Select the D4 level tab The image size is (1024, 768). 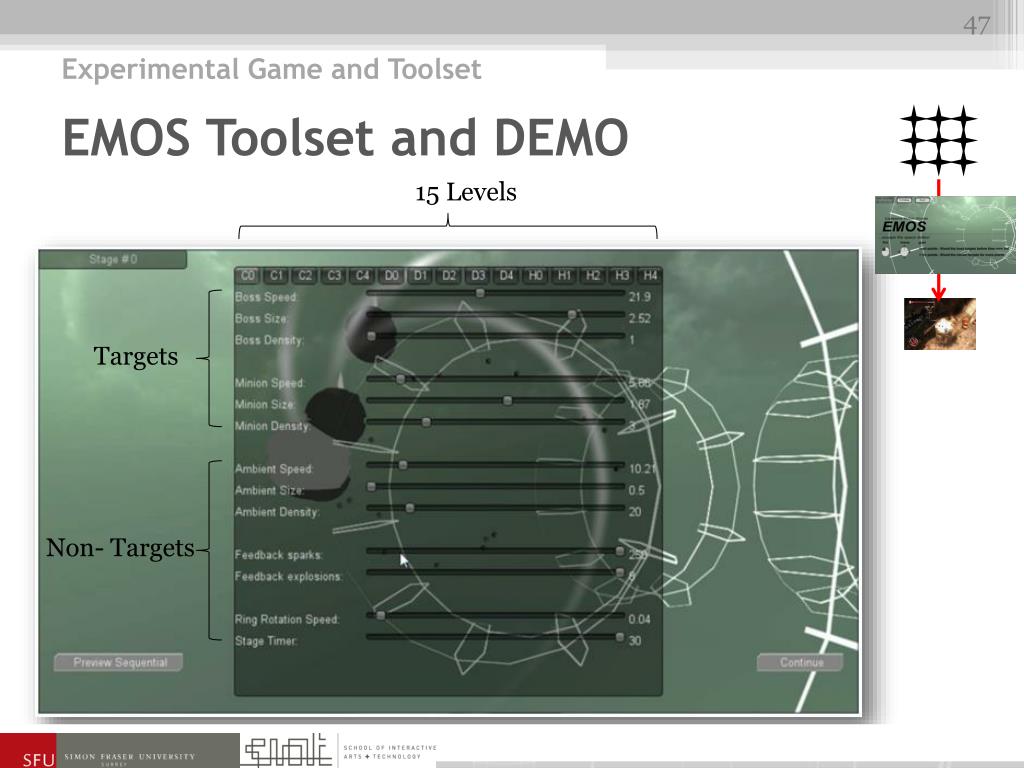[507, 276]
